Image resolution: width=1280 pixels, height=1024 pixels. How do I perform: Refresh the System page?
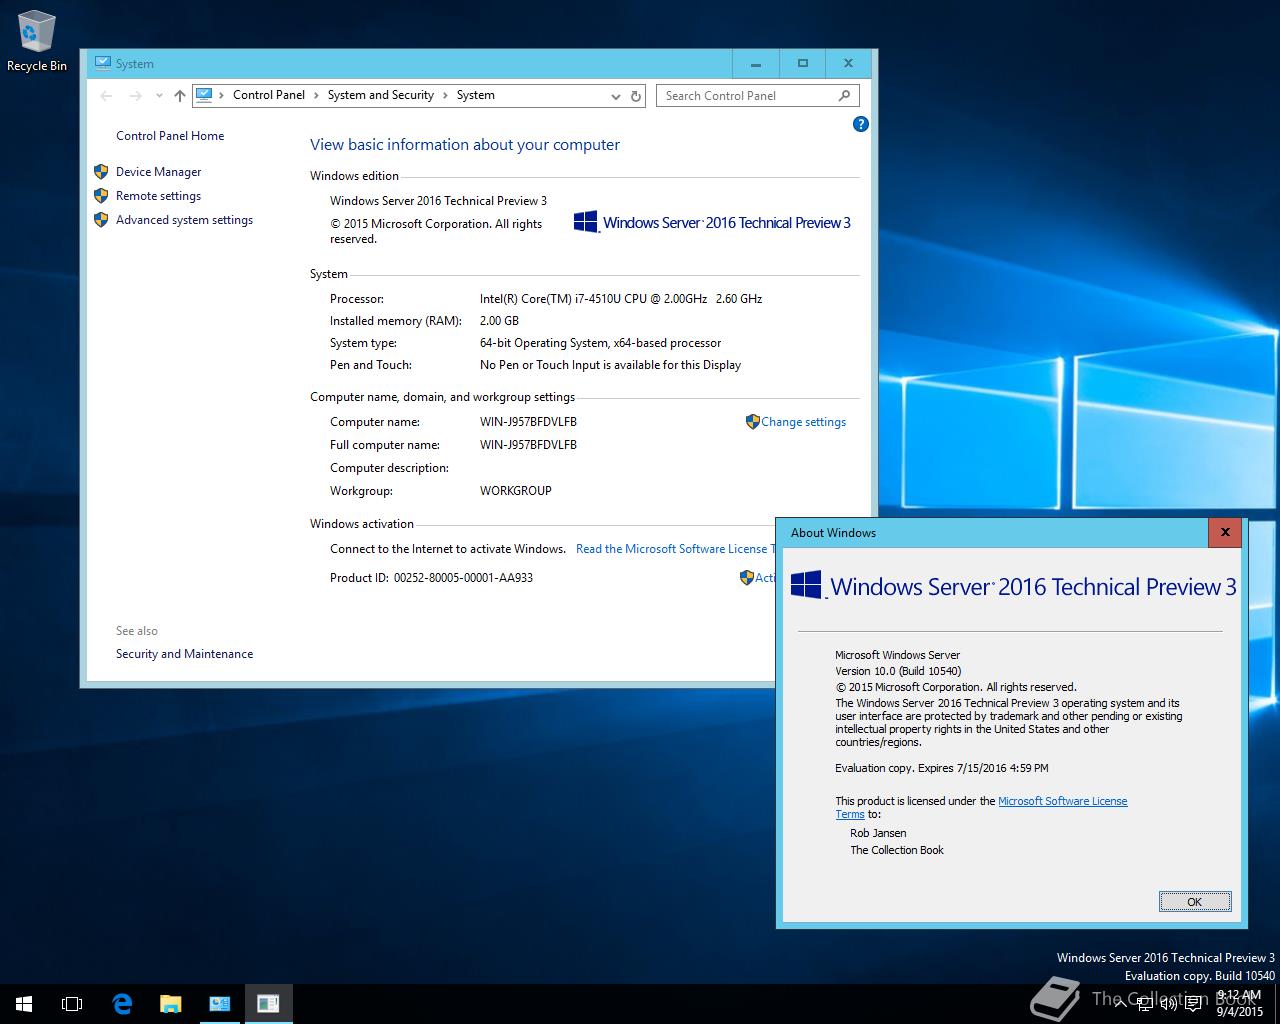point(636,96)
